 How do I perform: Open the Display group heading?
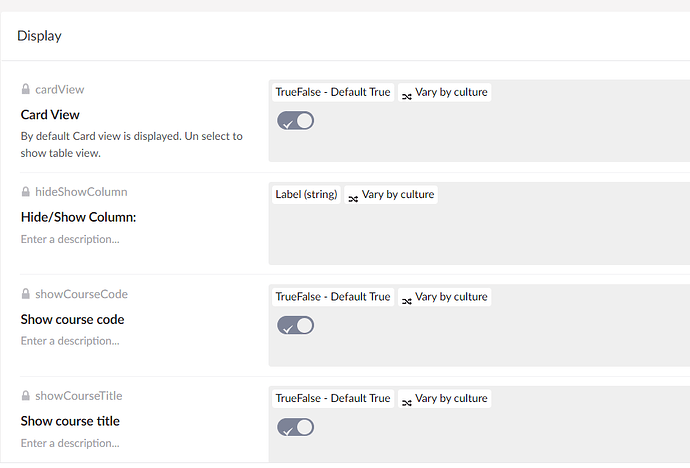point(39,36)
